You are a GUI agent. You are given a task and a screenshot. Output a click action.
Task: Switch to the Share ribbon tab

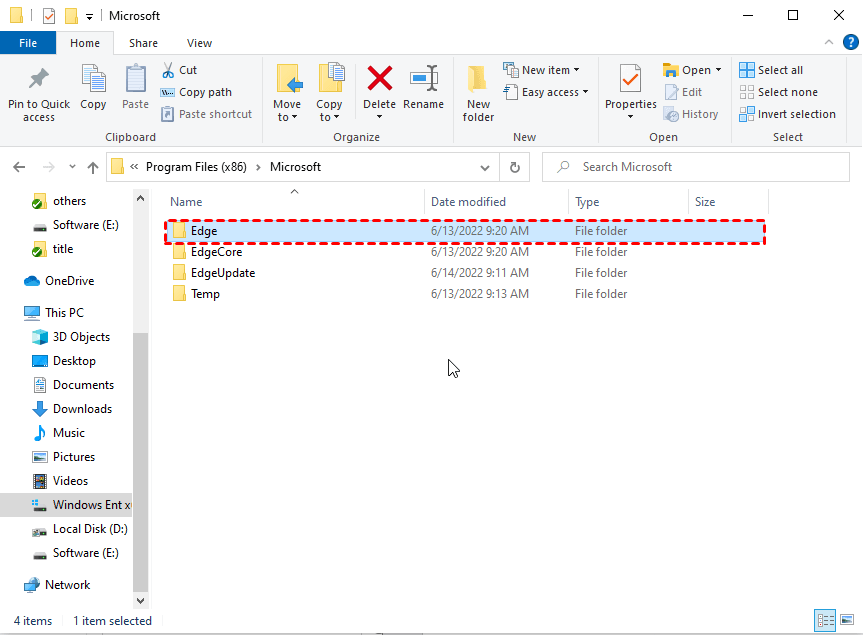pyautogui.click(x=143, y=43)
